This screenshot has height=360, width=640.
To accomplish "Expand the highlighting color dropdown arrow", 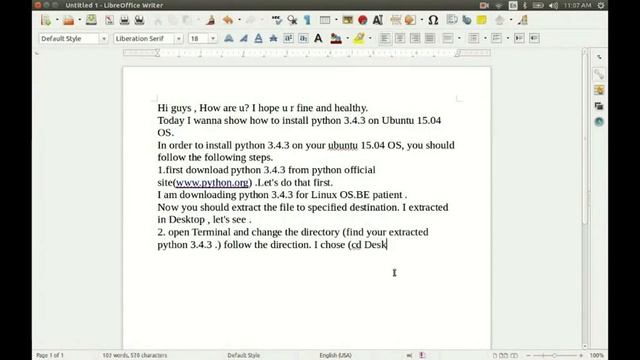I will pyautogui.click(x=370, y=39).
